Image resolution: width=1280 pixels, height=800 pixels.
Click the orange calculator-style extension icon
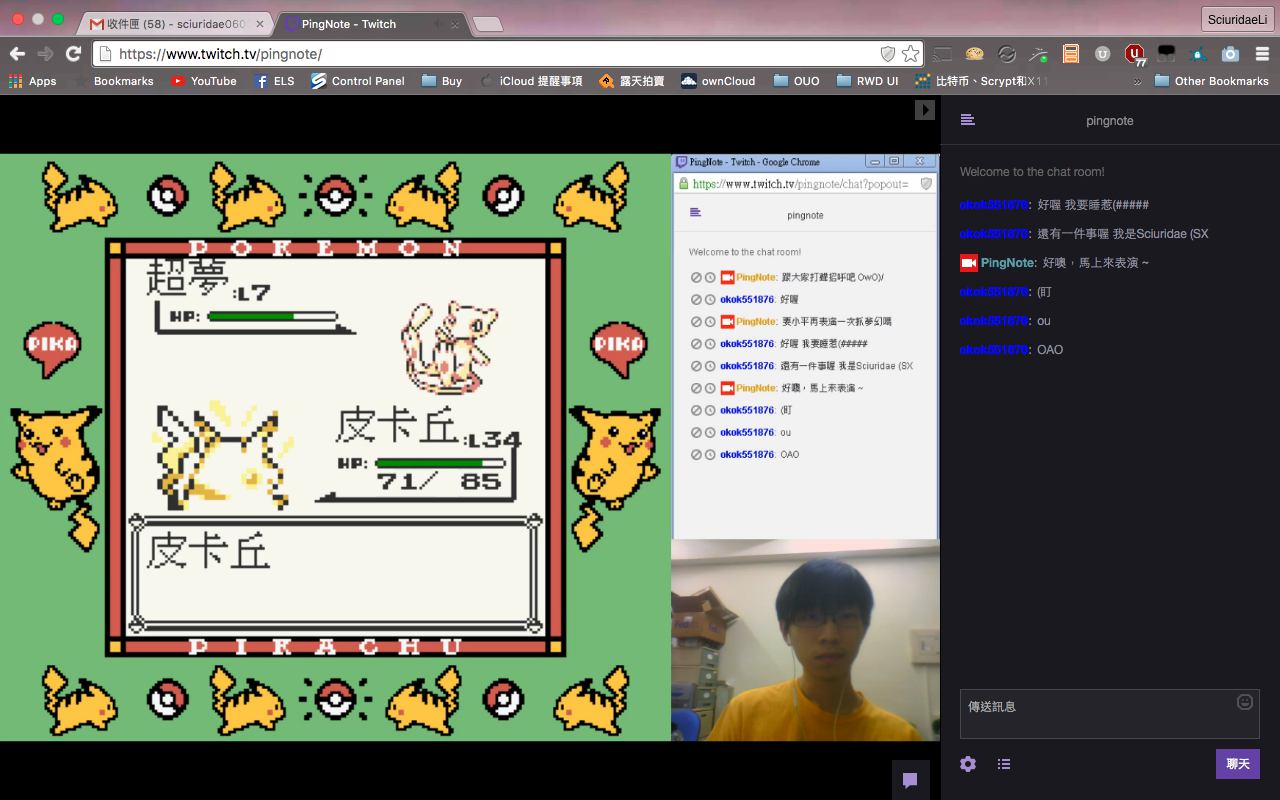tap(1071, 54)
